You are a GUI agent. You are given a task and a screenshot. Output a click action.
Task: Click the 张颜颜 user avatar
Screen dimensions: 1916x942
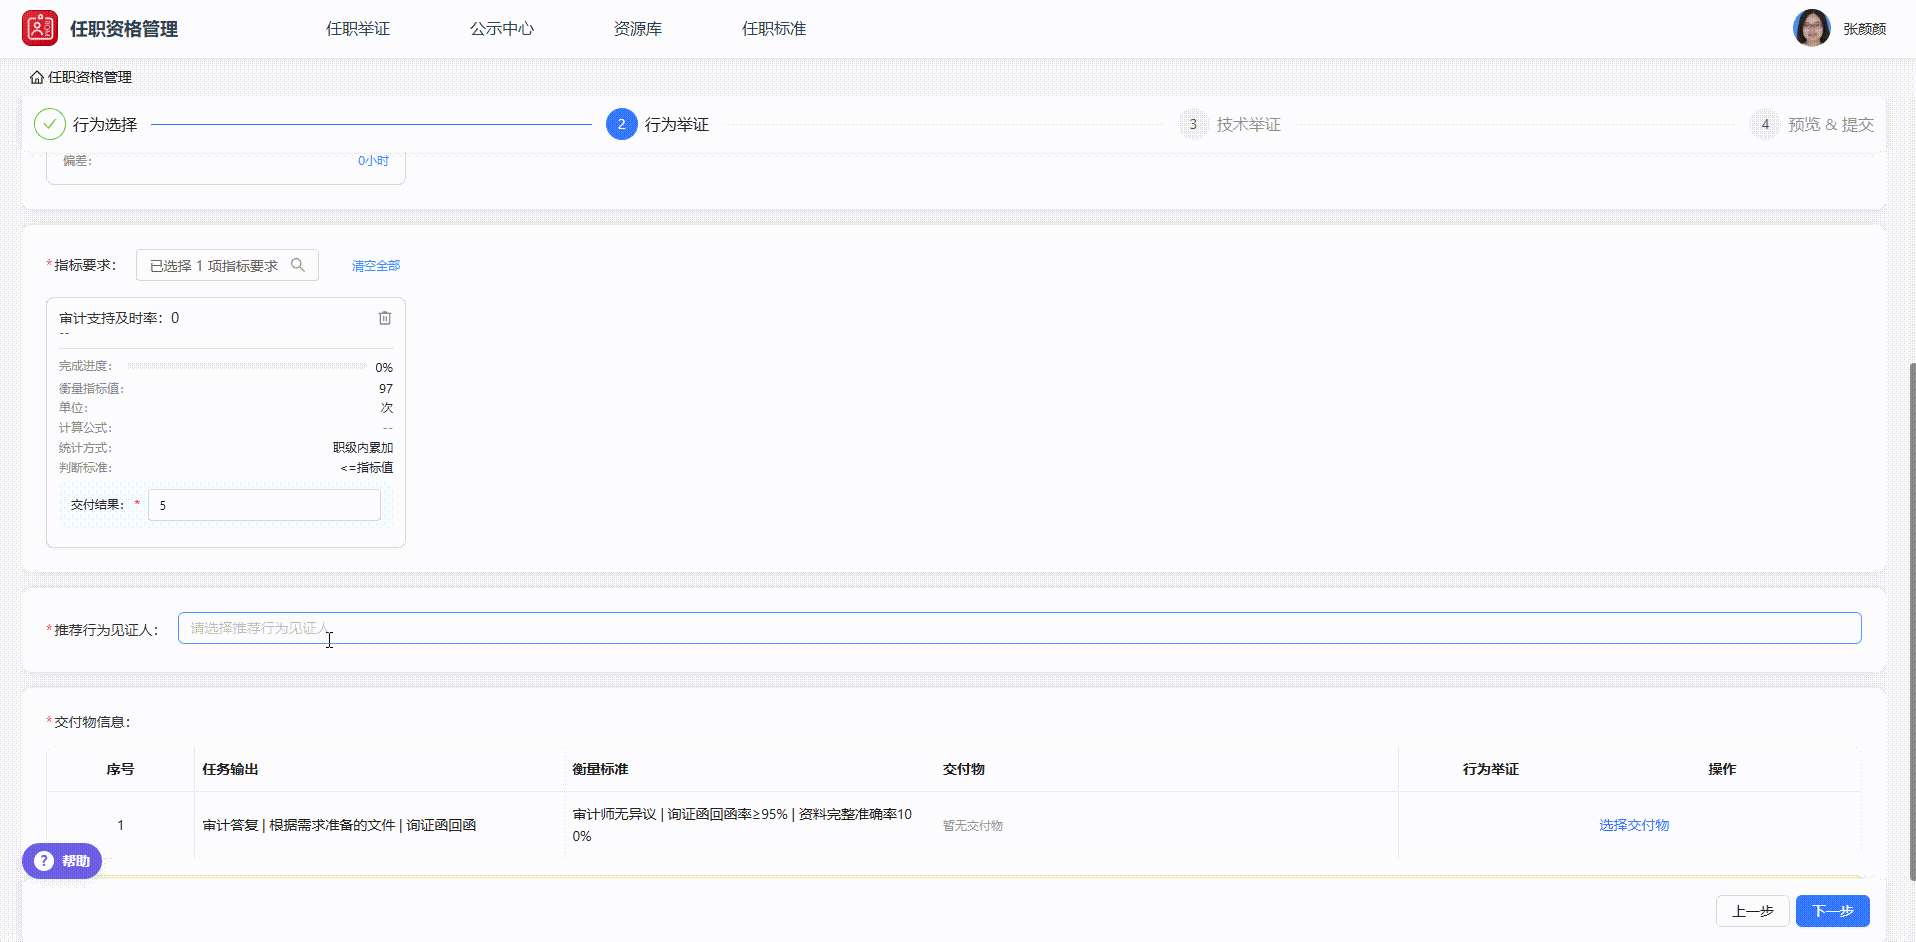1811,27
